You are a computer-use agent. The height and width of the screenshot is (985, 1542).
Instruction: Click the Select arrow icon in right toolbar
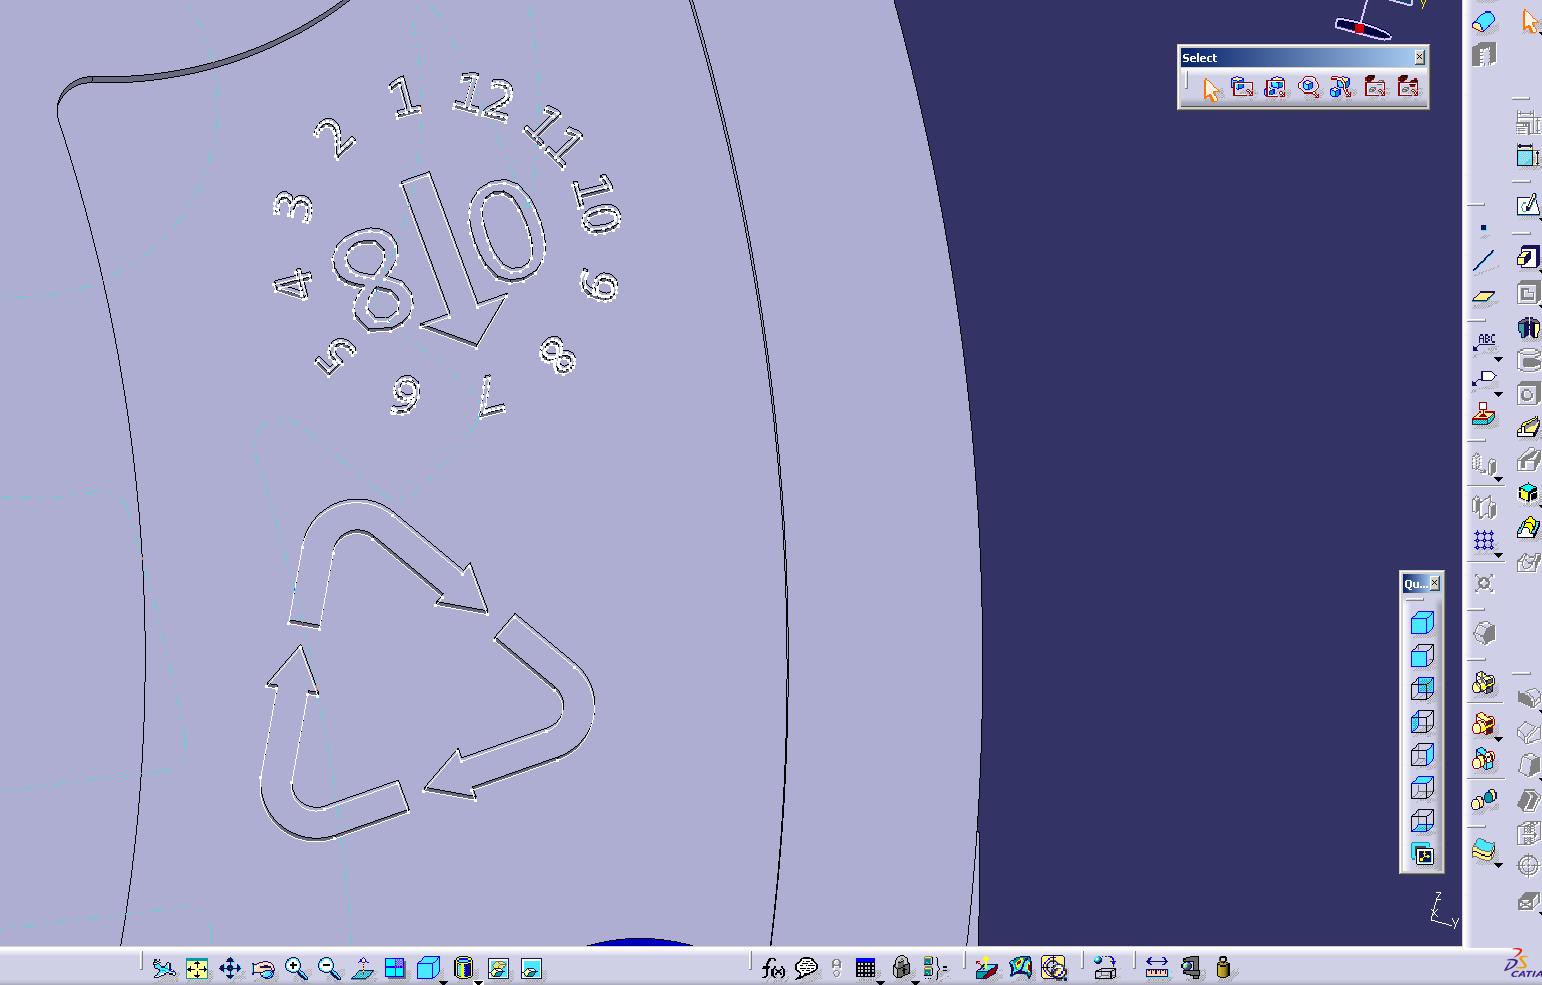point(1530,21)
